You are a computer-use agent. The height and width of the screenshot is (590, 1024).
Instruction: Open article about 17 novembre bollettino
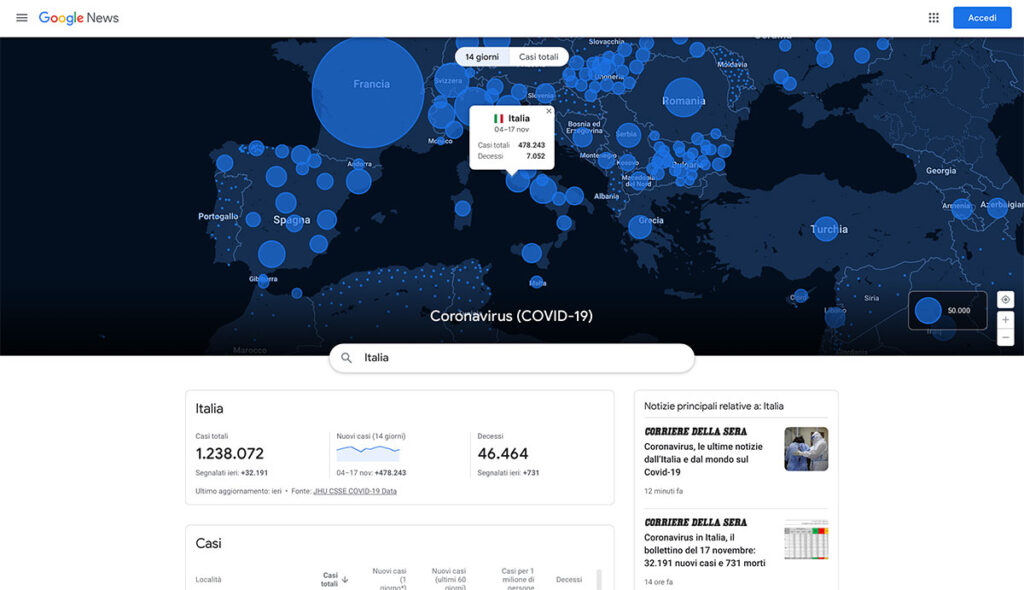tap(705, 550)
